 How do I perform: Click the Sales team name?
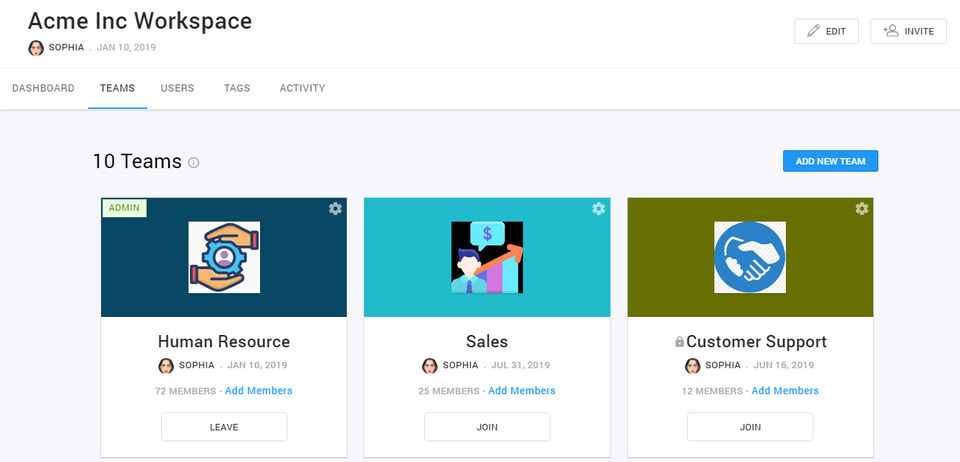click(x=487, y=341)
